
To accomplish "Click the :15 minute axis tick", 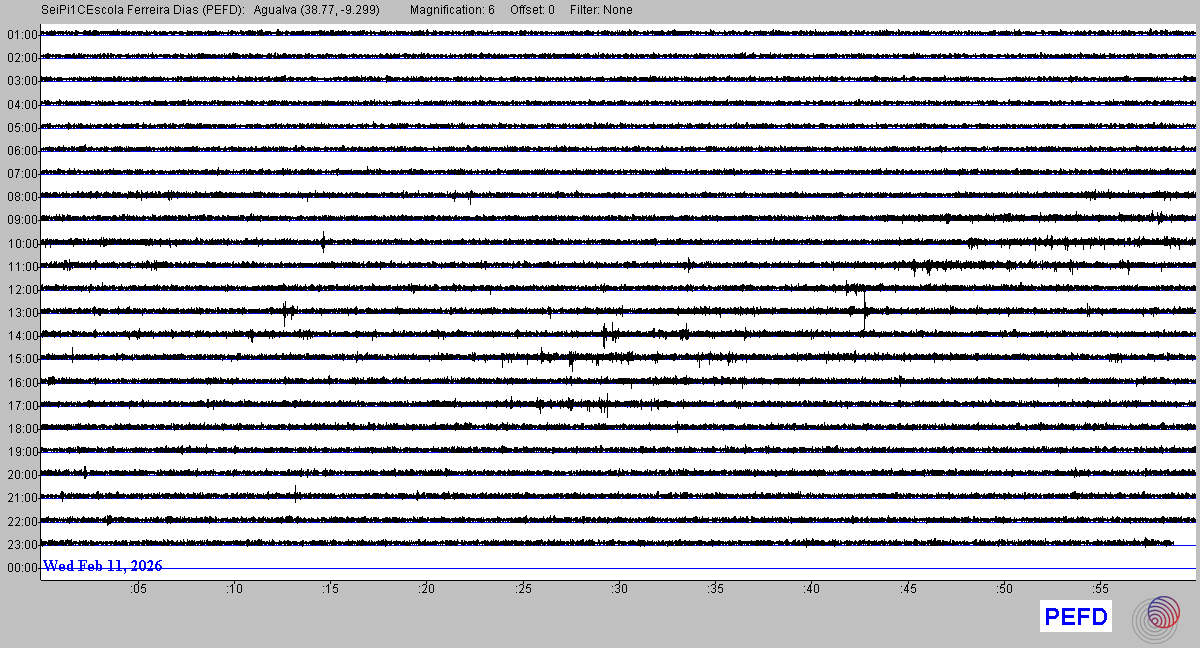I will click(x=330, y=590).
